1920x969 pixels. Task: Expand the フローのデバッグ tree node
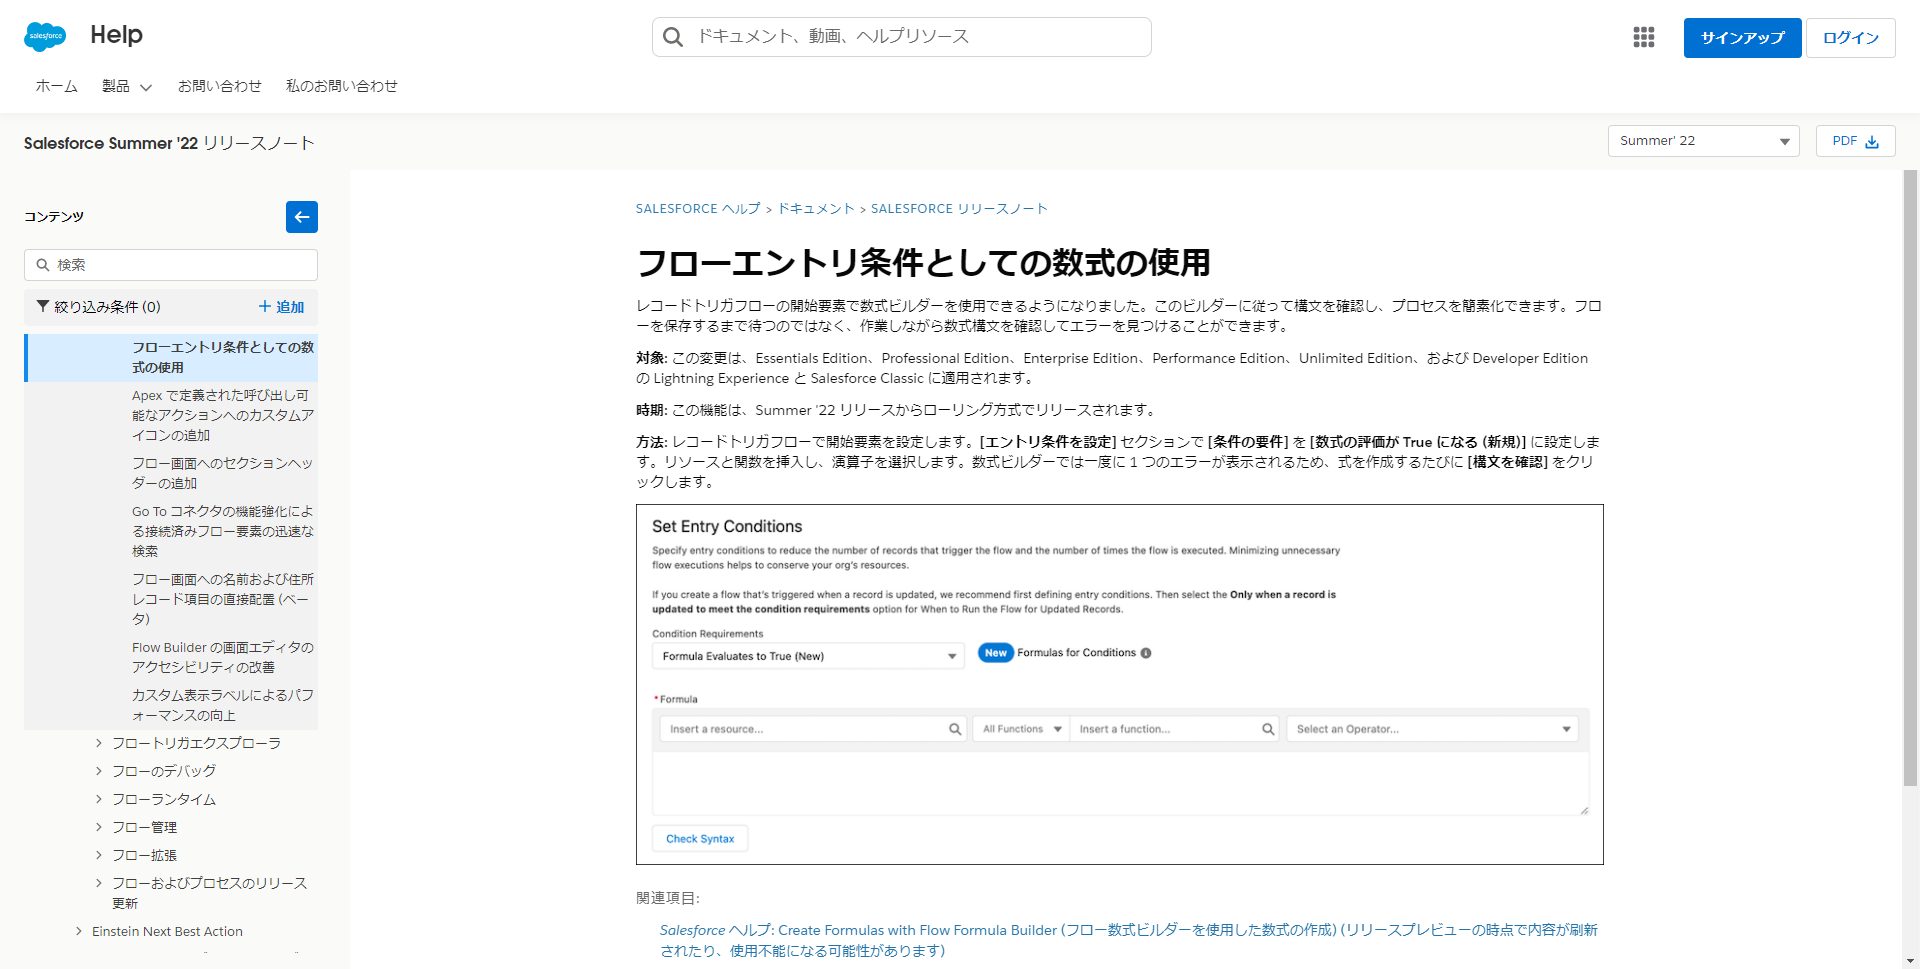pos(98,771)
